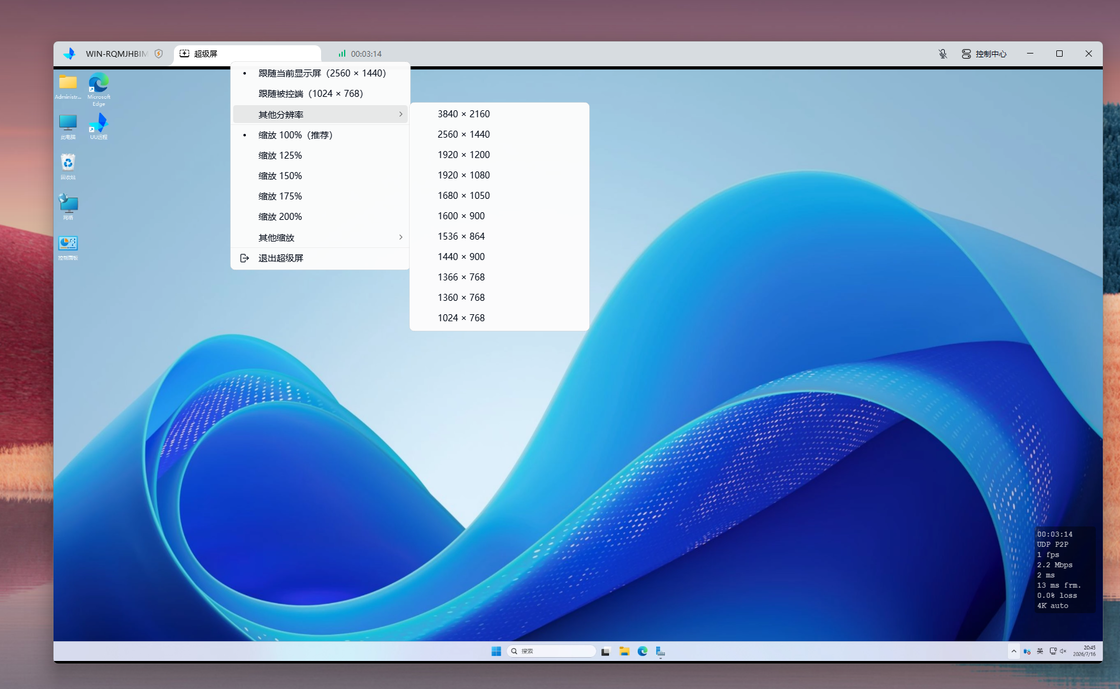Select 缩放 100% (推荐) scaling

320,135
